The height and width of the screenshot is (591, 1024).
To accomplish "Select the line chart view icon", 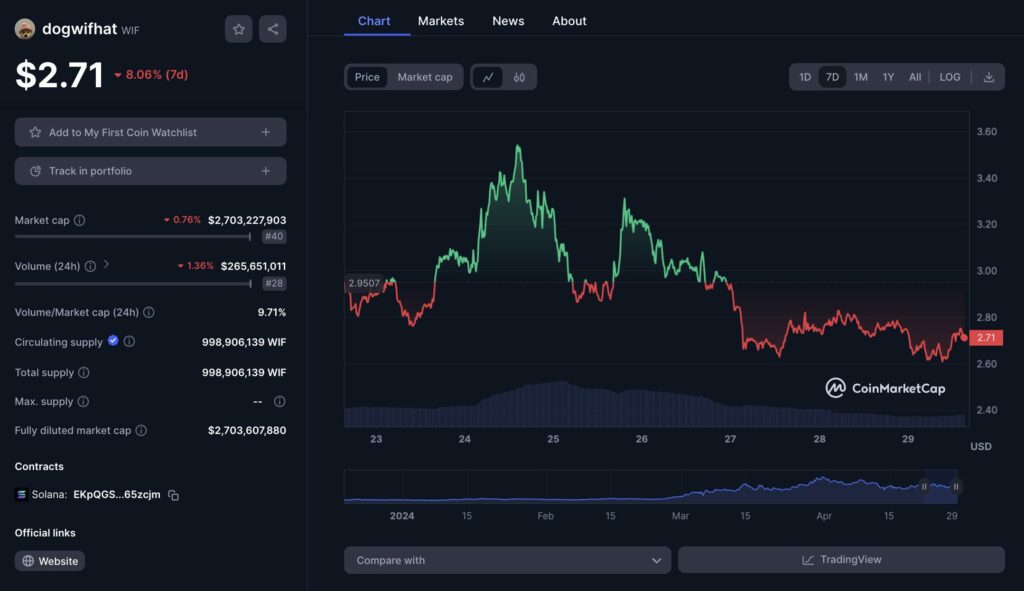I will (x=487, y=77).
